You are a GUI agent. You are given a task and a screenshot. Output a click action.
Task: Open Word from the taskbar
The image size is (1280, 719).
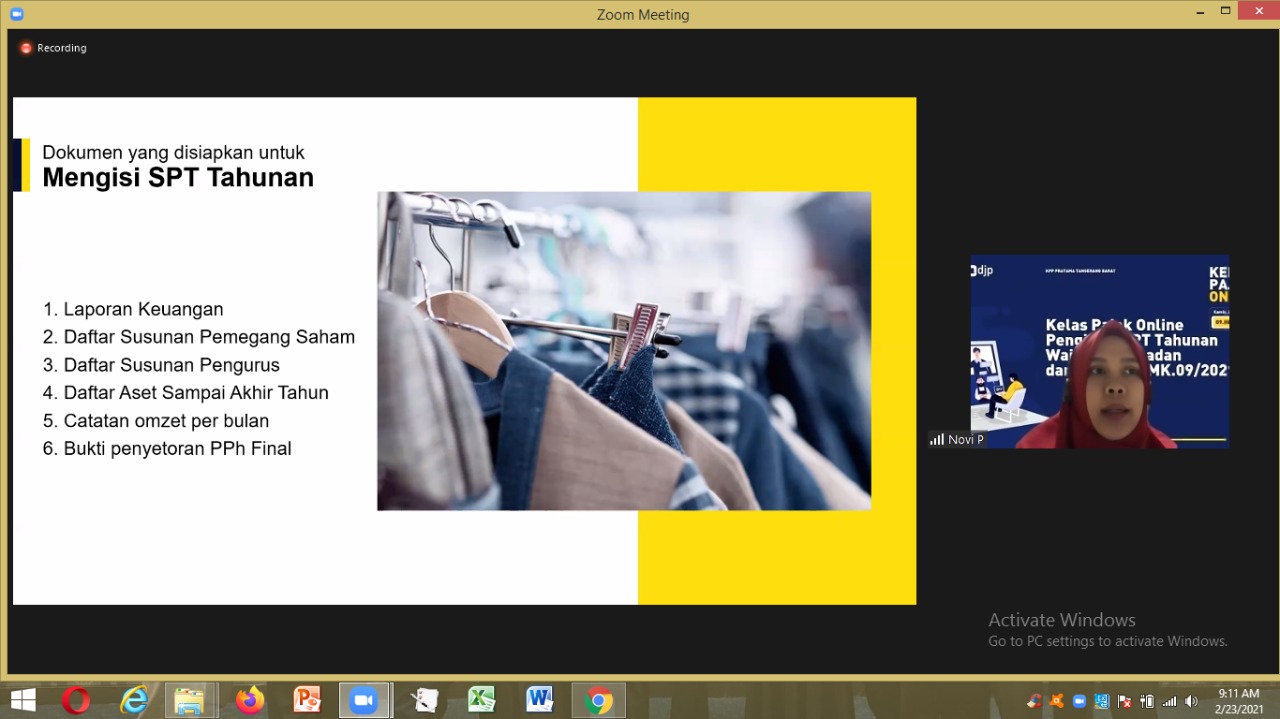(540, 701)
